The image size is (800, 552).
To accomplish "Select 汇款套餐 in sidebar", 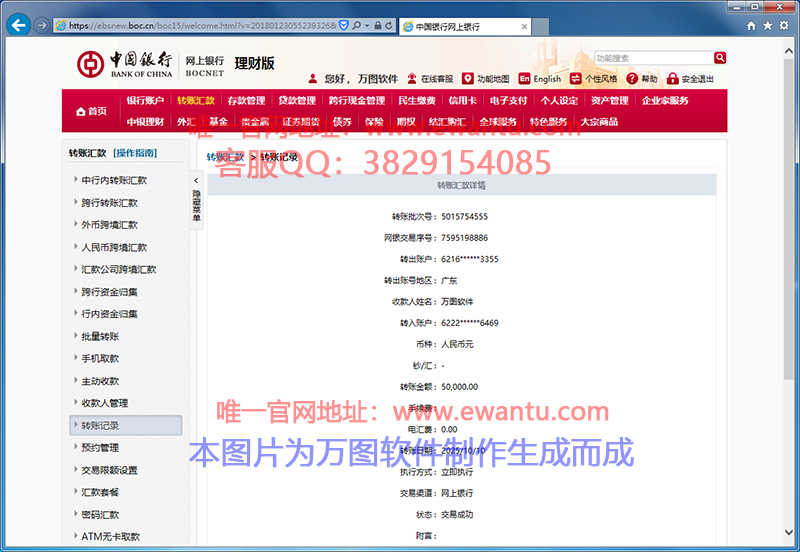I will point(100,492).
